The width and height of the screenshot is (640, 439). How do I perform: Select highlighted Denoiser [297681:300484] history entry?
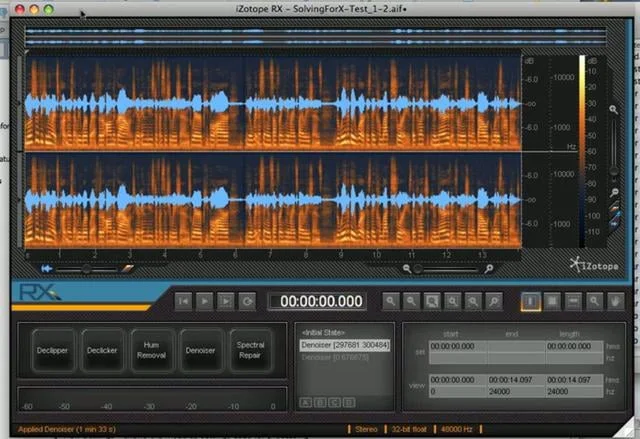345,345
